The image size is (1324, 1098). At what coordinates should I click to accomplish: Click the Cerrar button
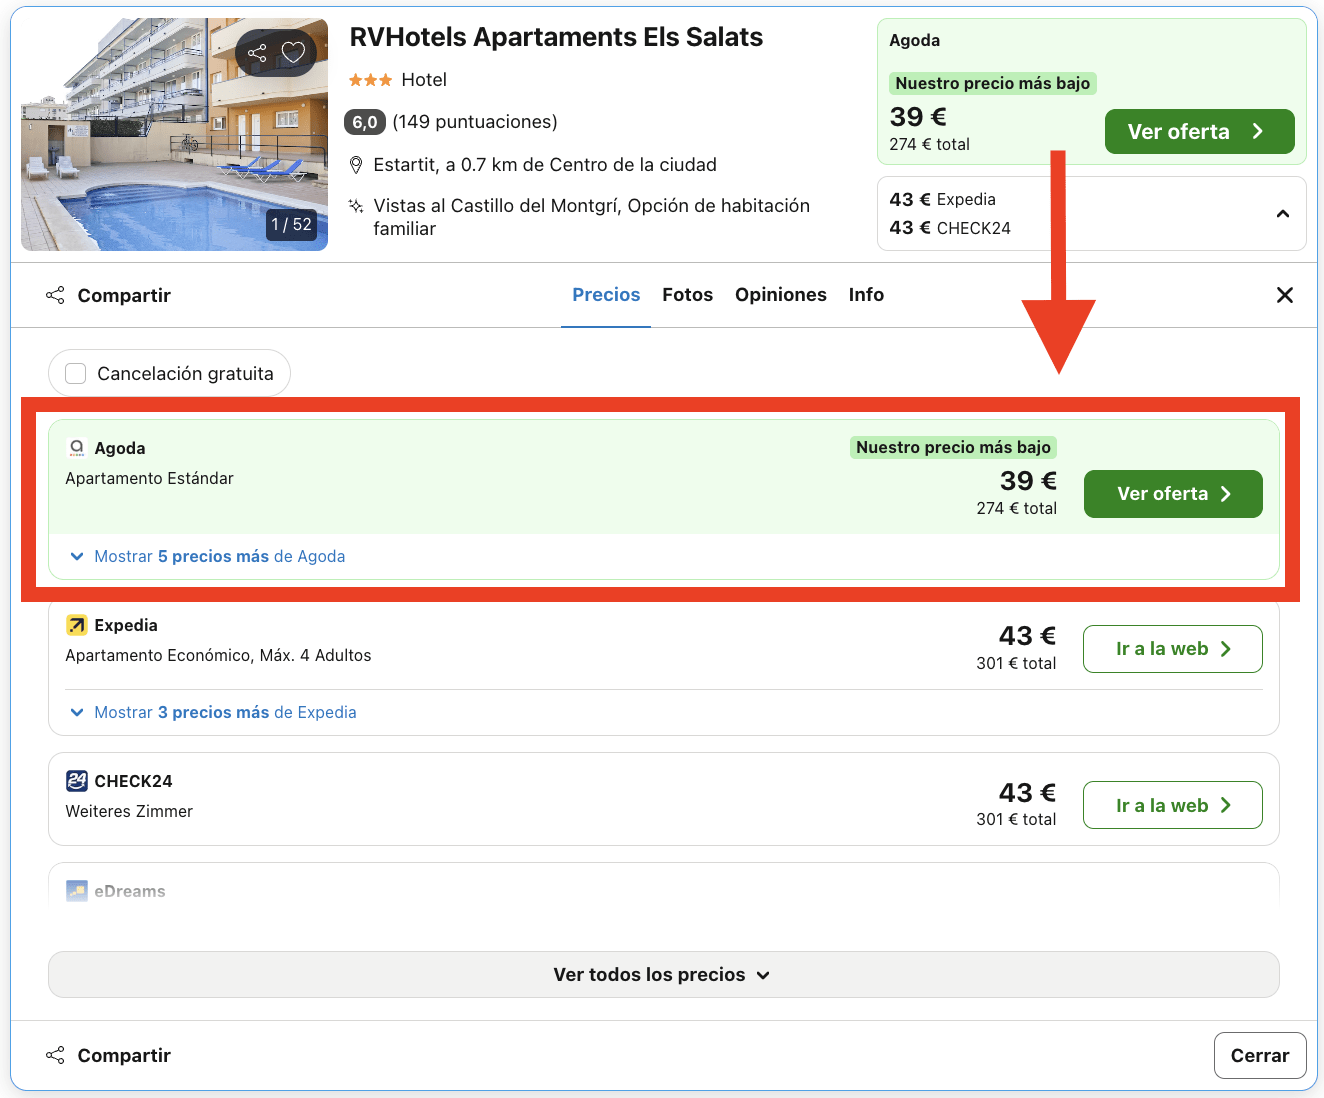[x=1260, y=1056]
